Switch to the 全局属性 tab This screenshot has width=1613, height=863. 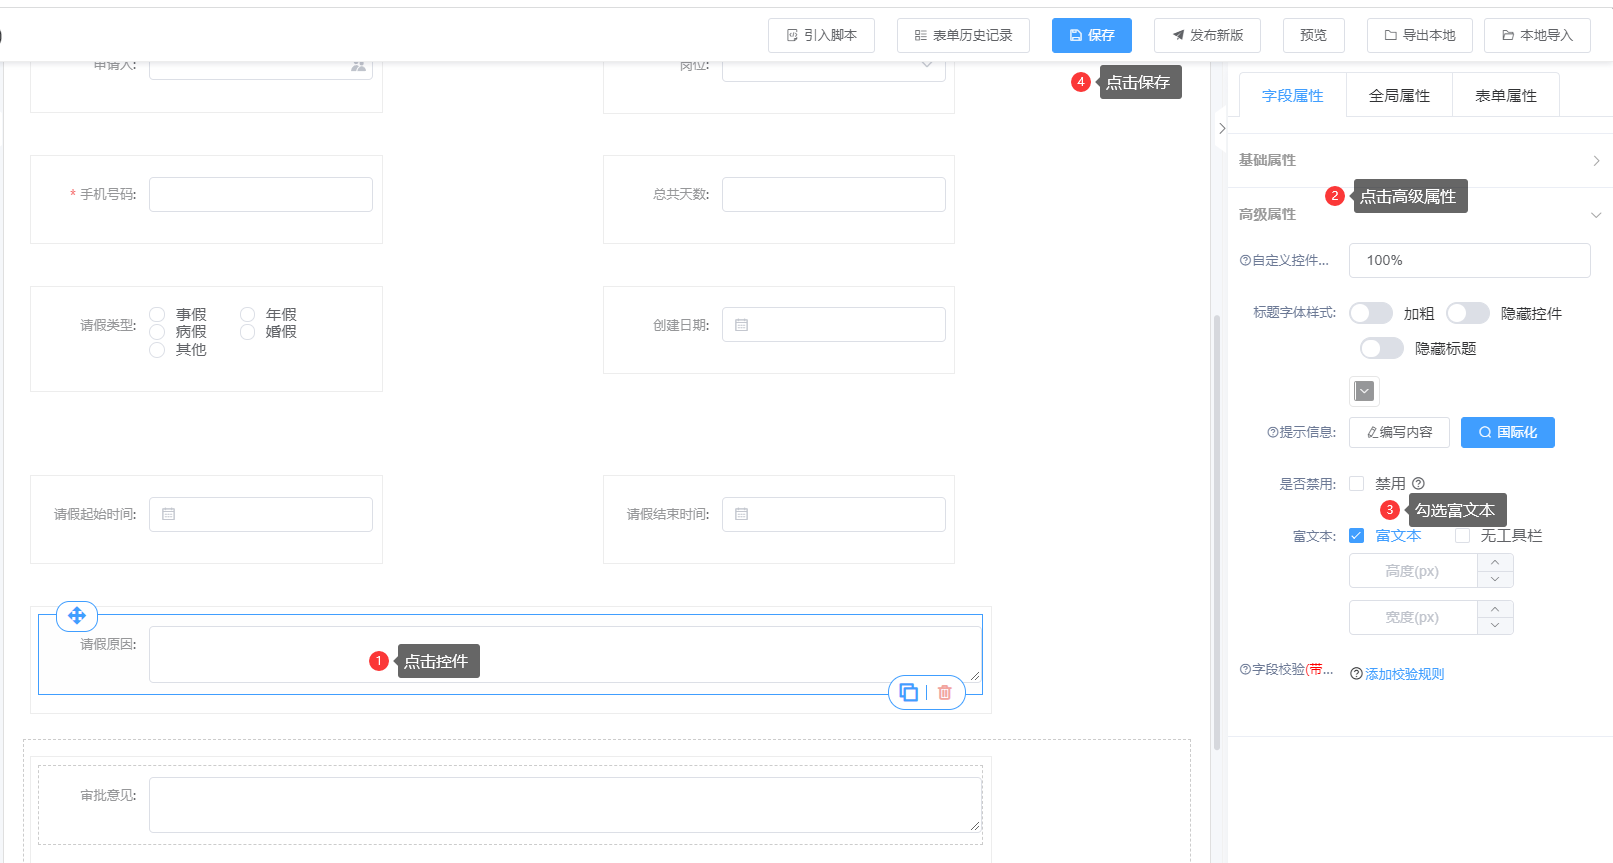[x=1399, y=96]
